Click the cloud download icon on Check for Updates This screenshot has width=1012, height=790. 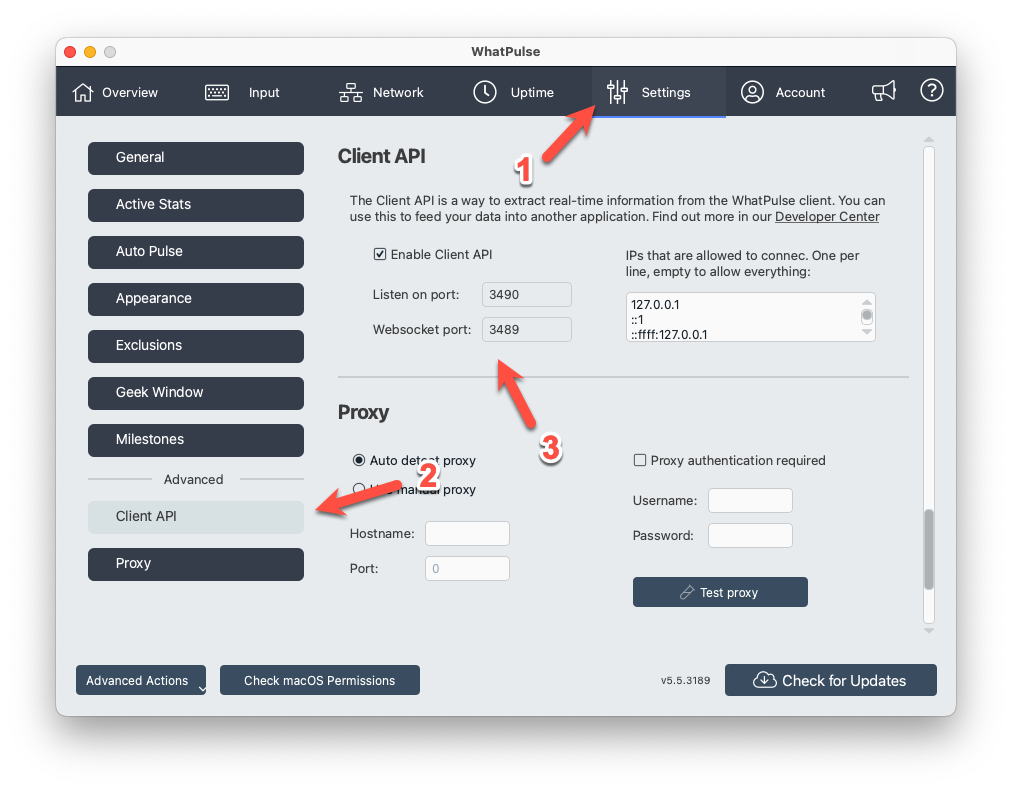click(x=765, y=680)
